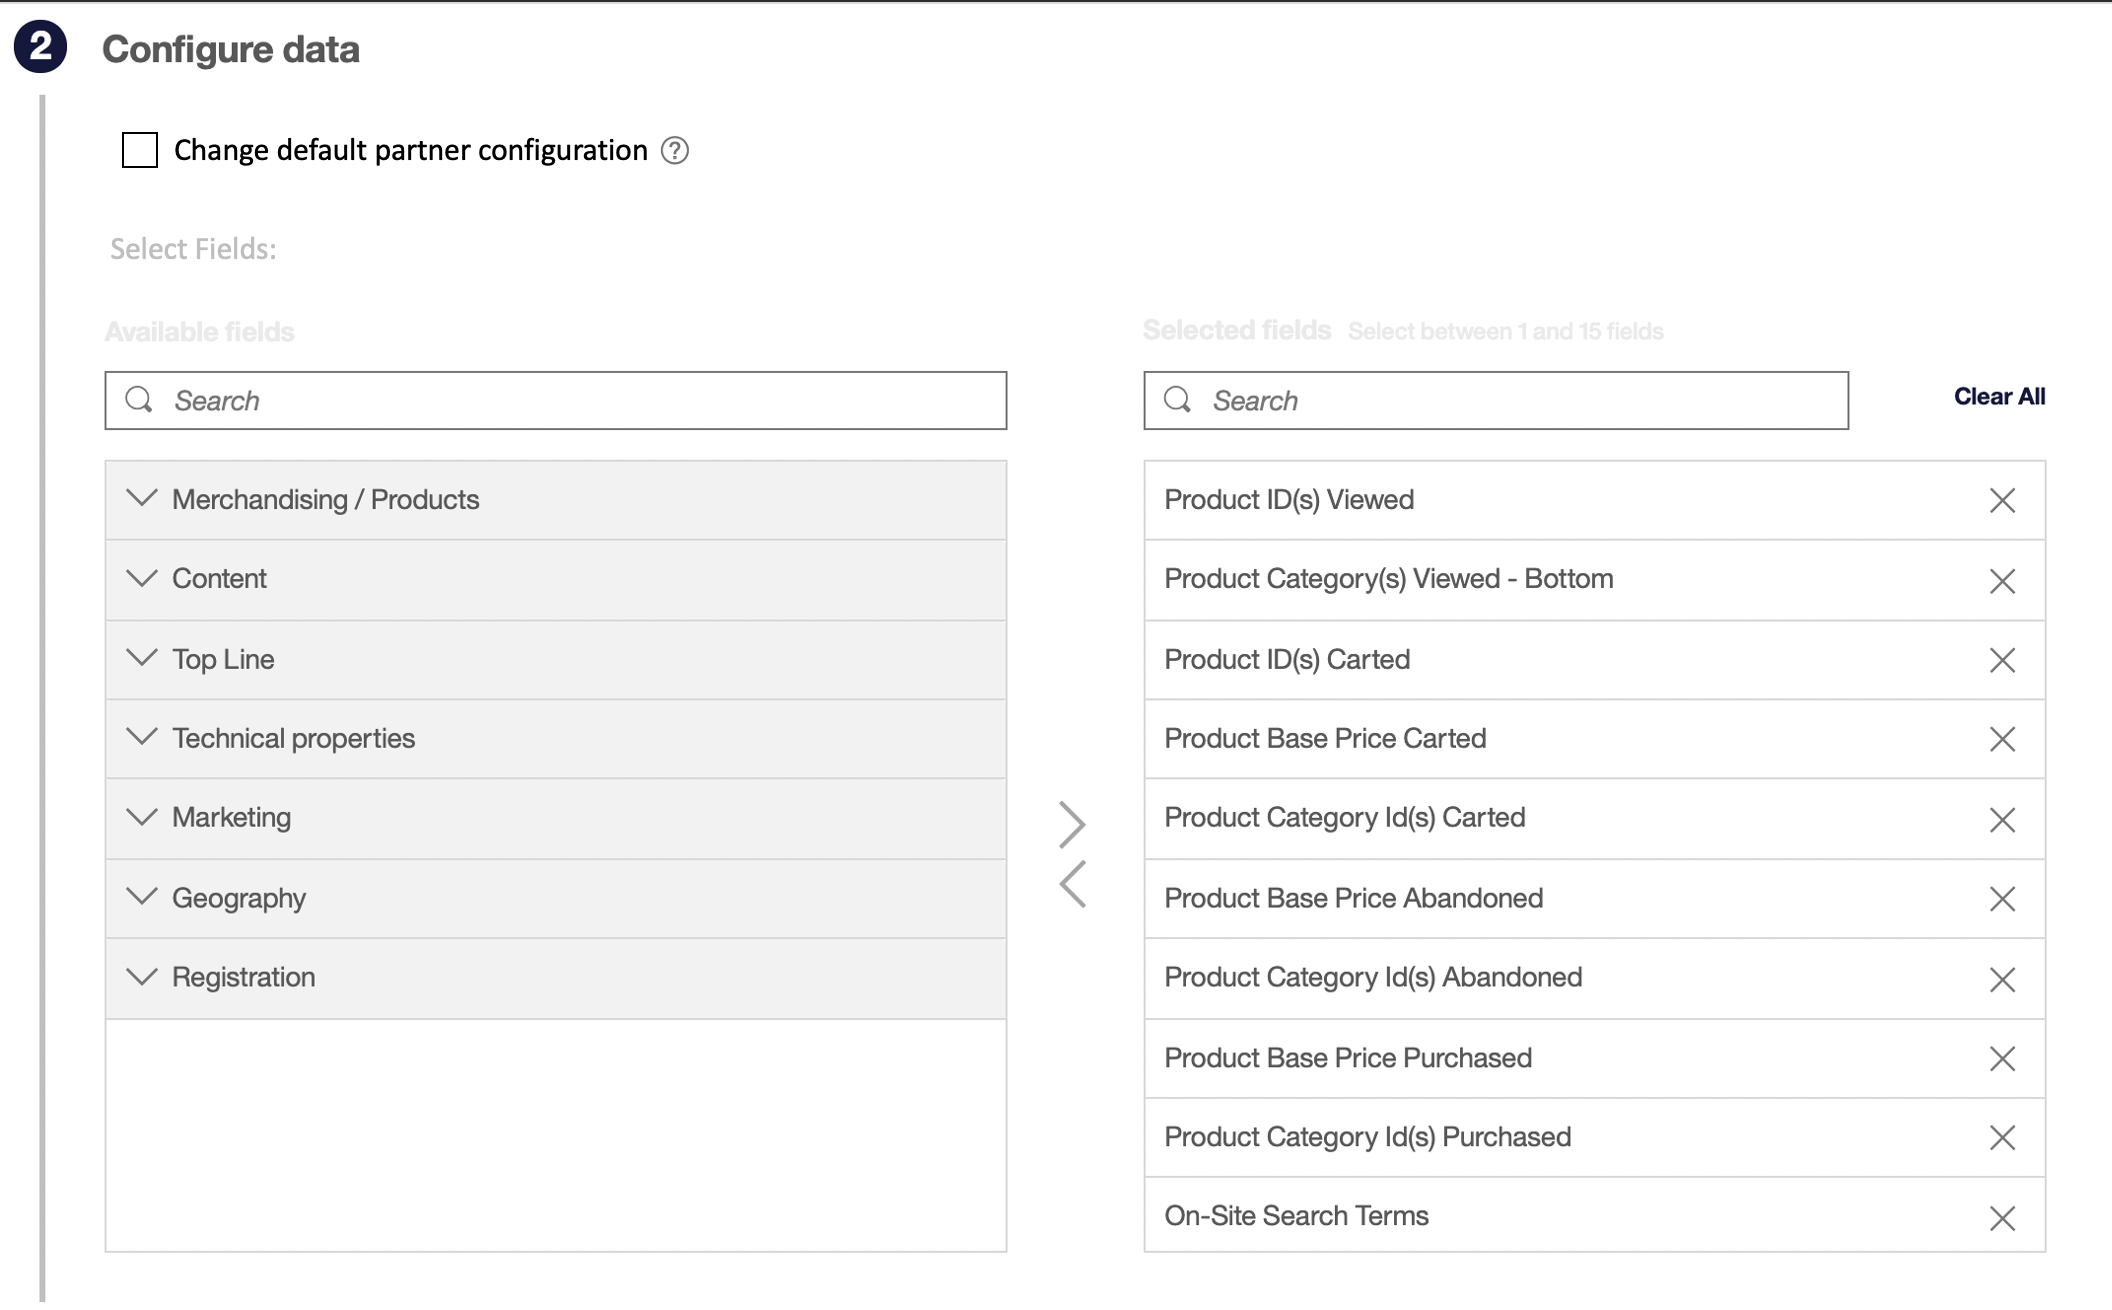Remove Product Category Id(s) Purchased field
The height and width of the screenshot is (1310, 2112).
click(x=2002, y=1138)
